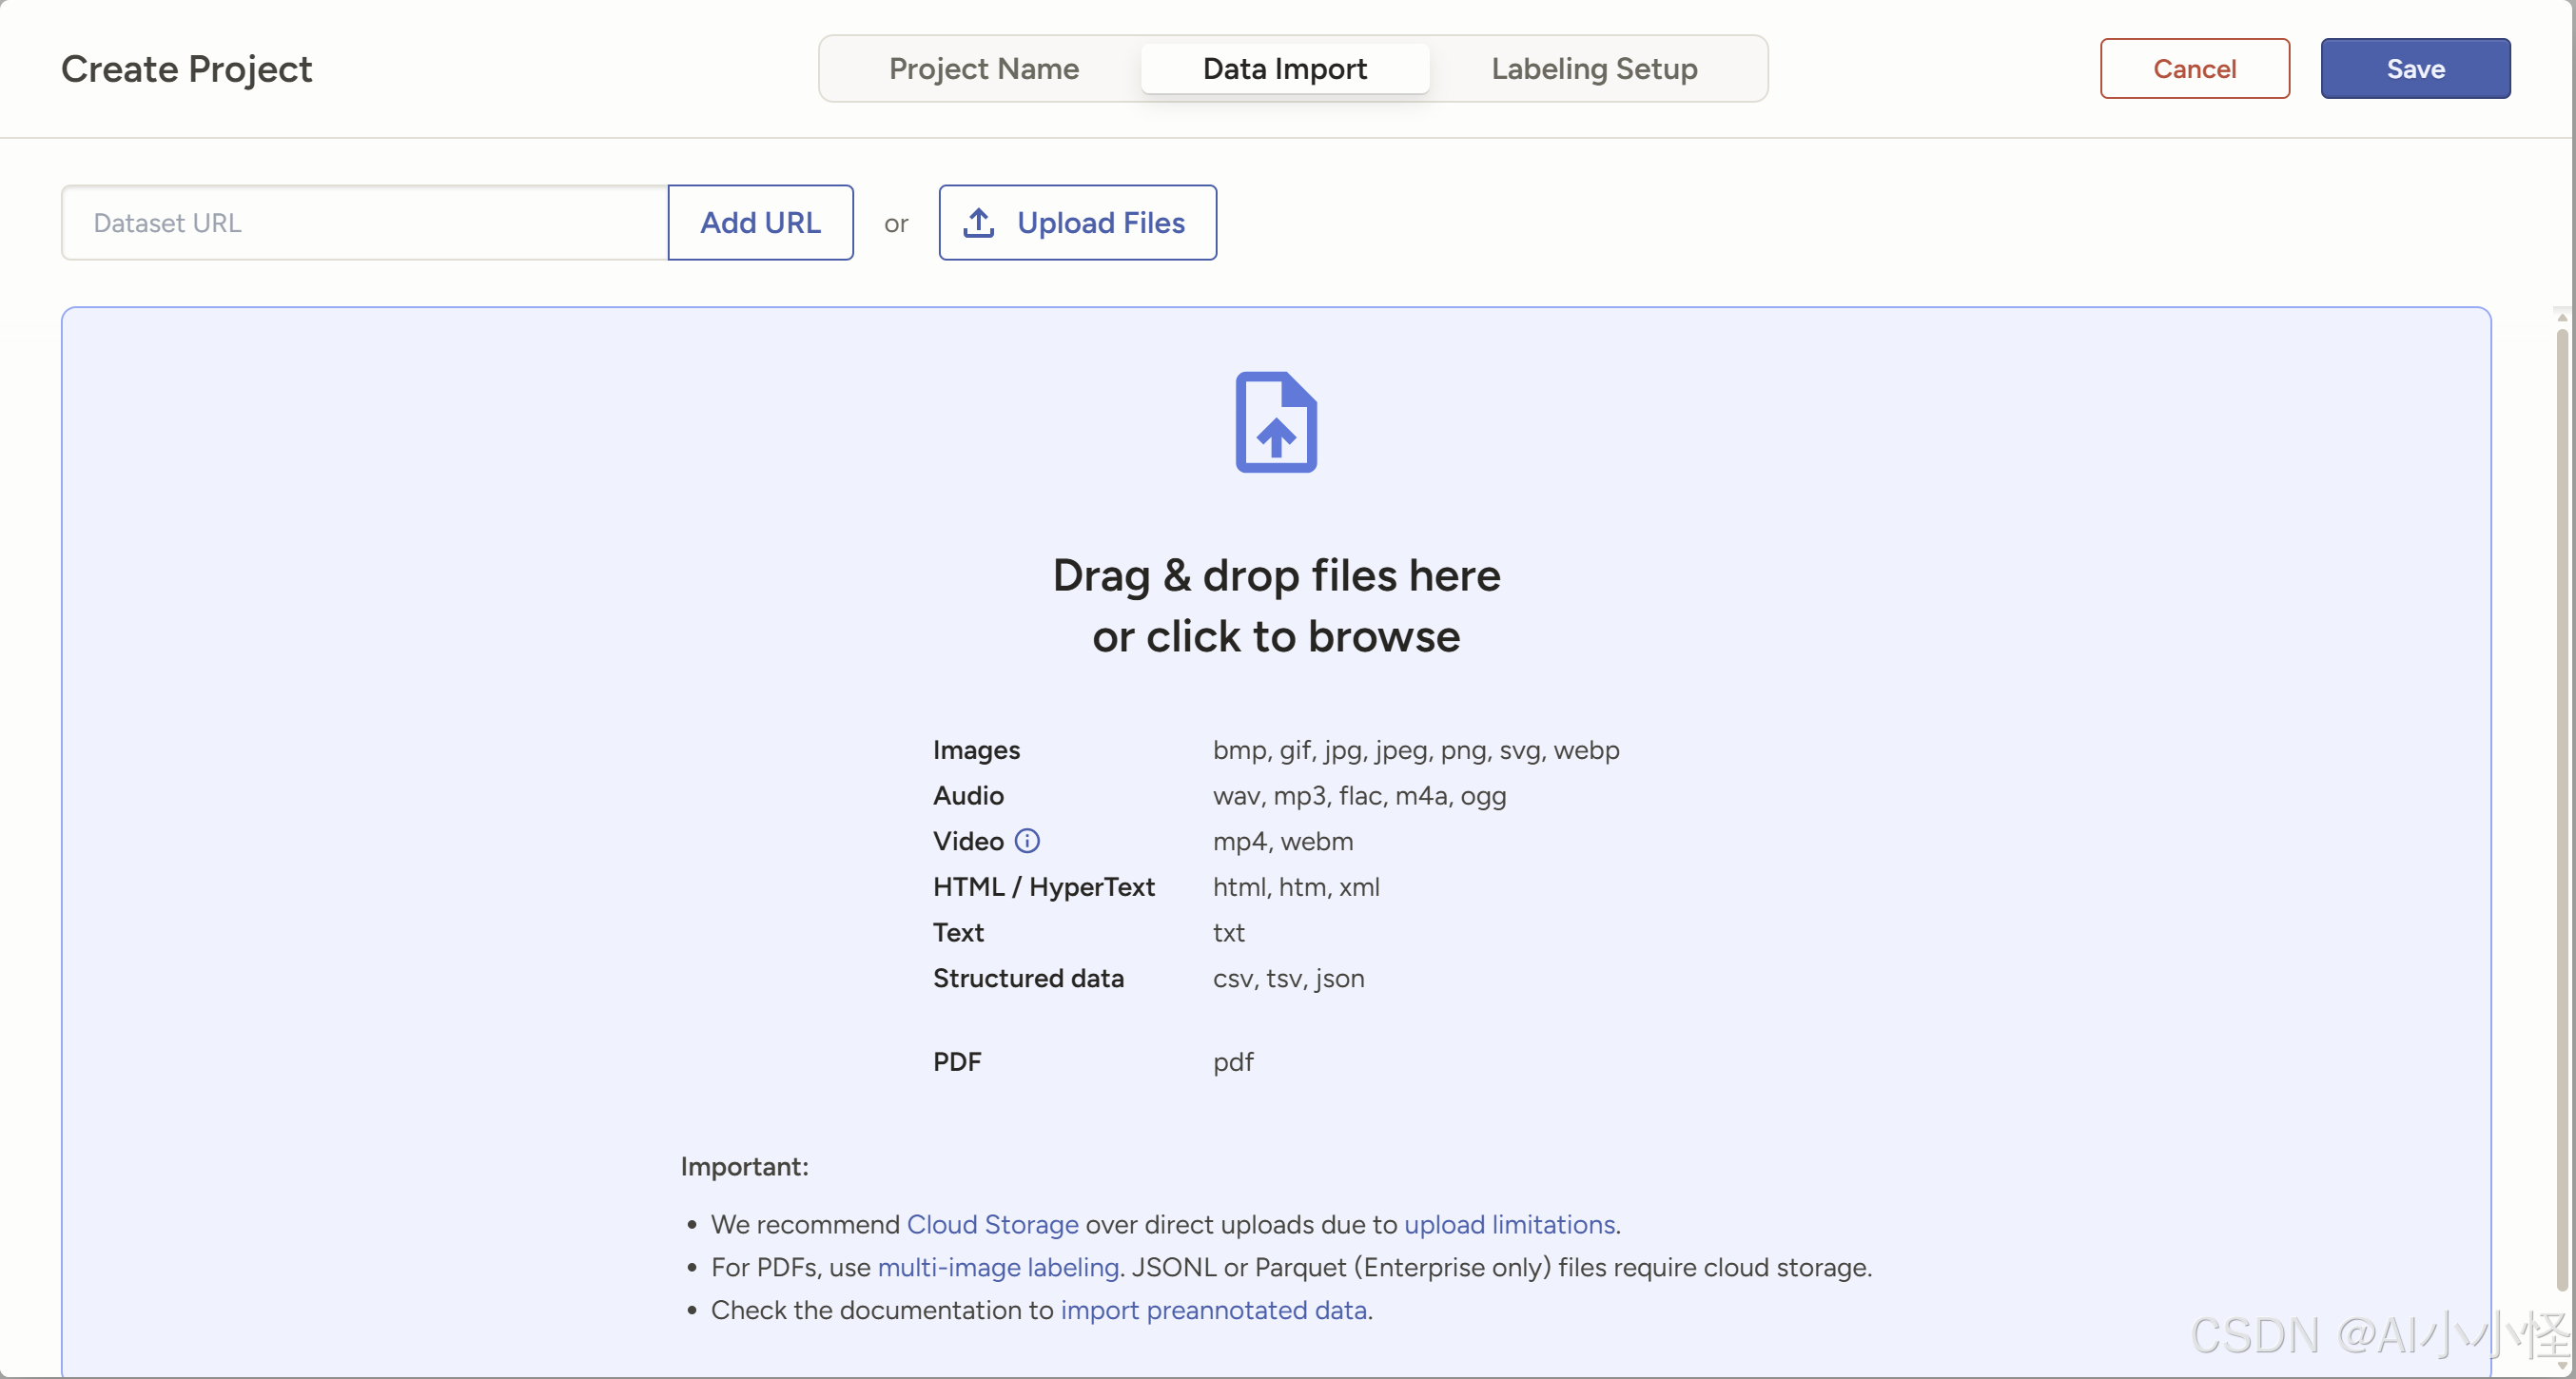
Task: Click the Create Project heading
Action: point(186,68)
